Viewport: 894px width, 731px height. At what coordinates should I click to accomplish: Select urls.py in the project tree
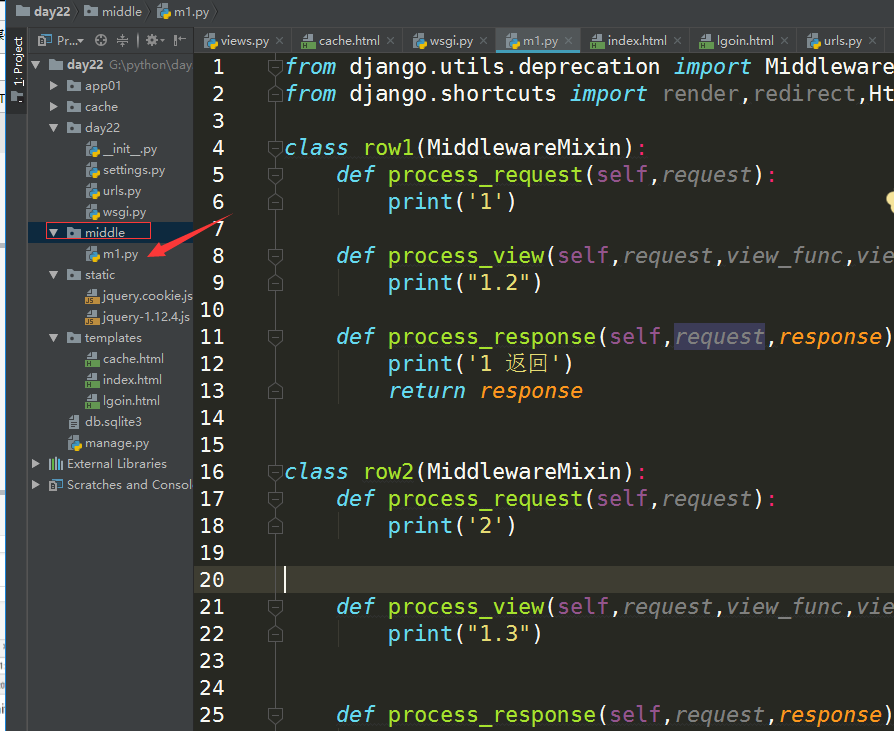[x=113, y=192]
